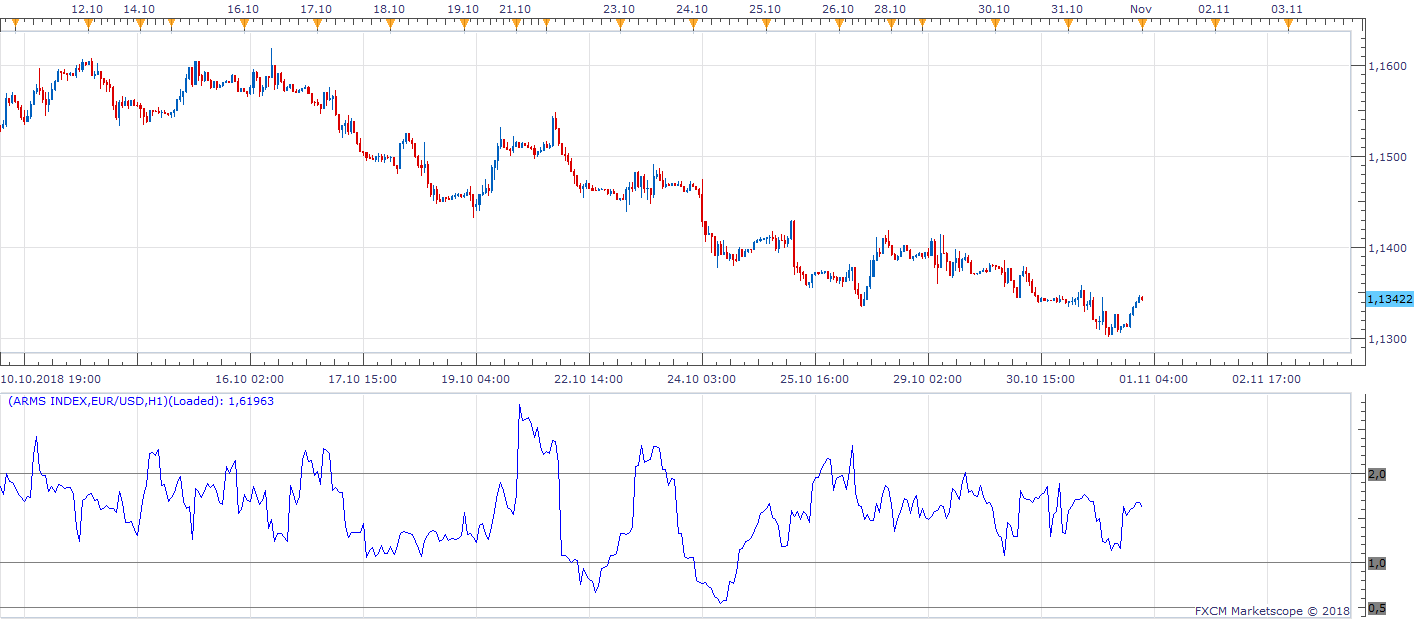The width and height of the screenshot is (1423, 619).
Task: Click the 12.10 day marker triangle
Action: (88, 24)
